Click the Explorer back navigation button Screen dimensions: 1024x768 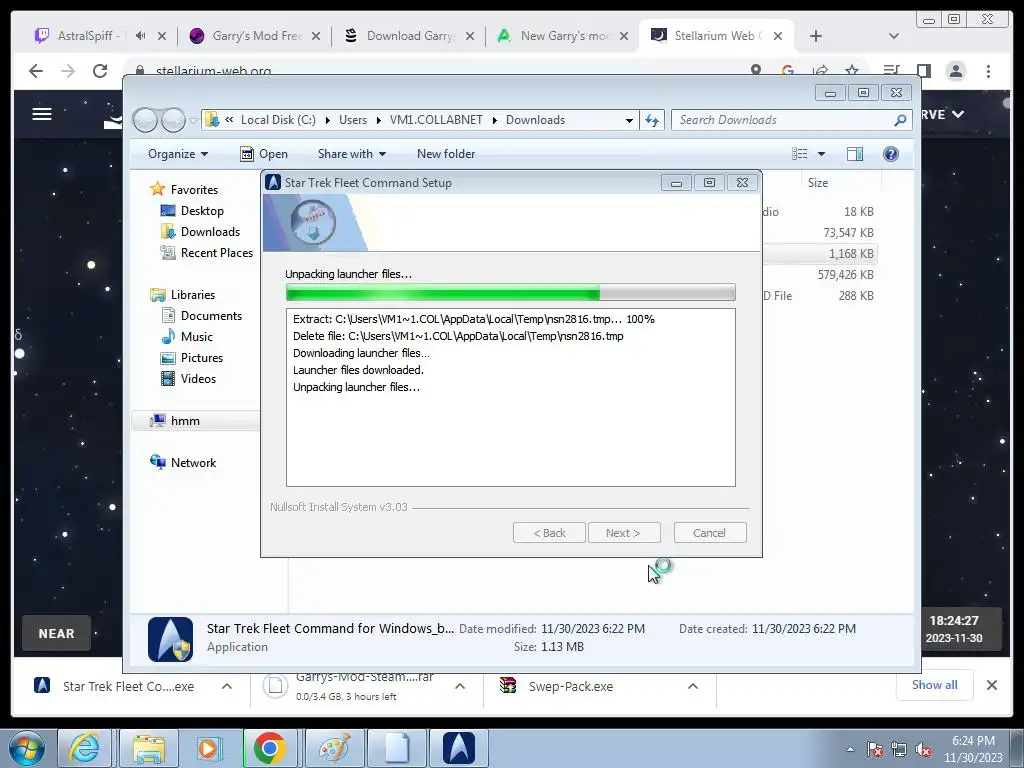coord(145,120)
